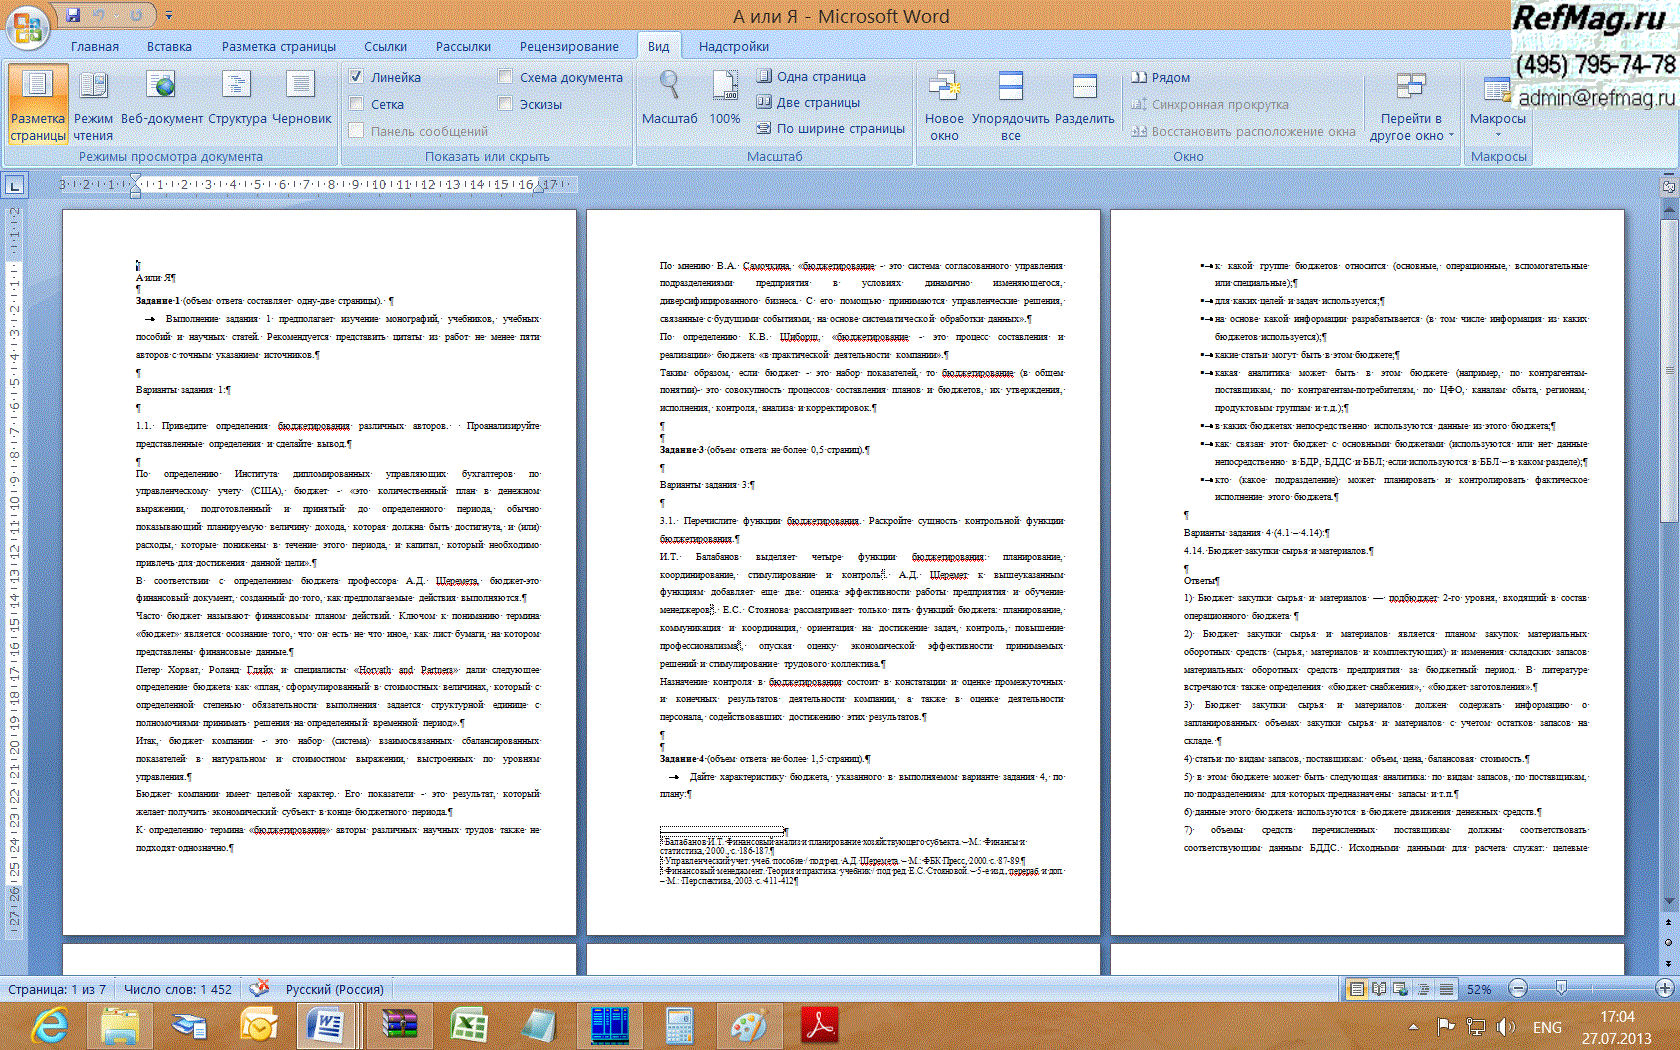Click Новое окно icon

943,90
